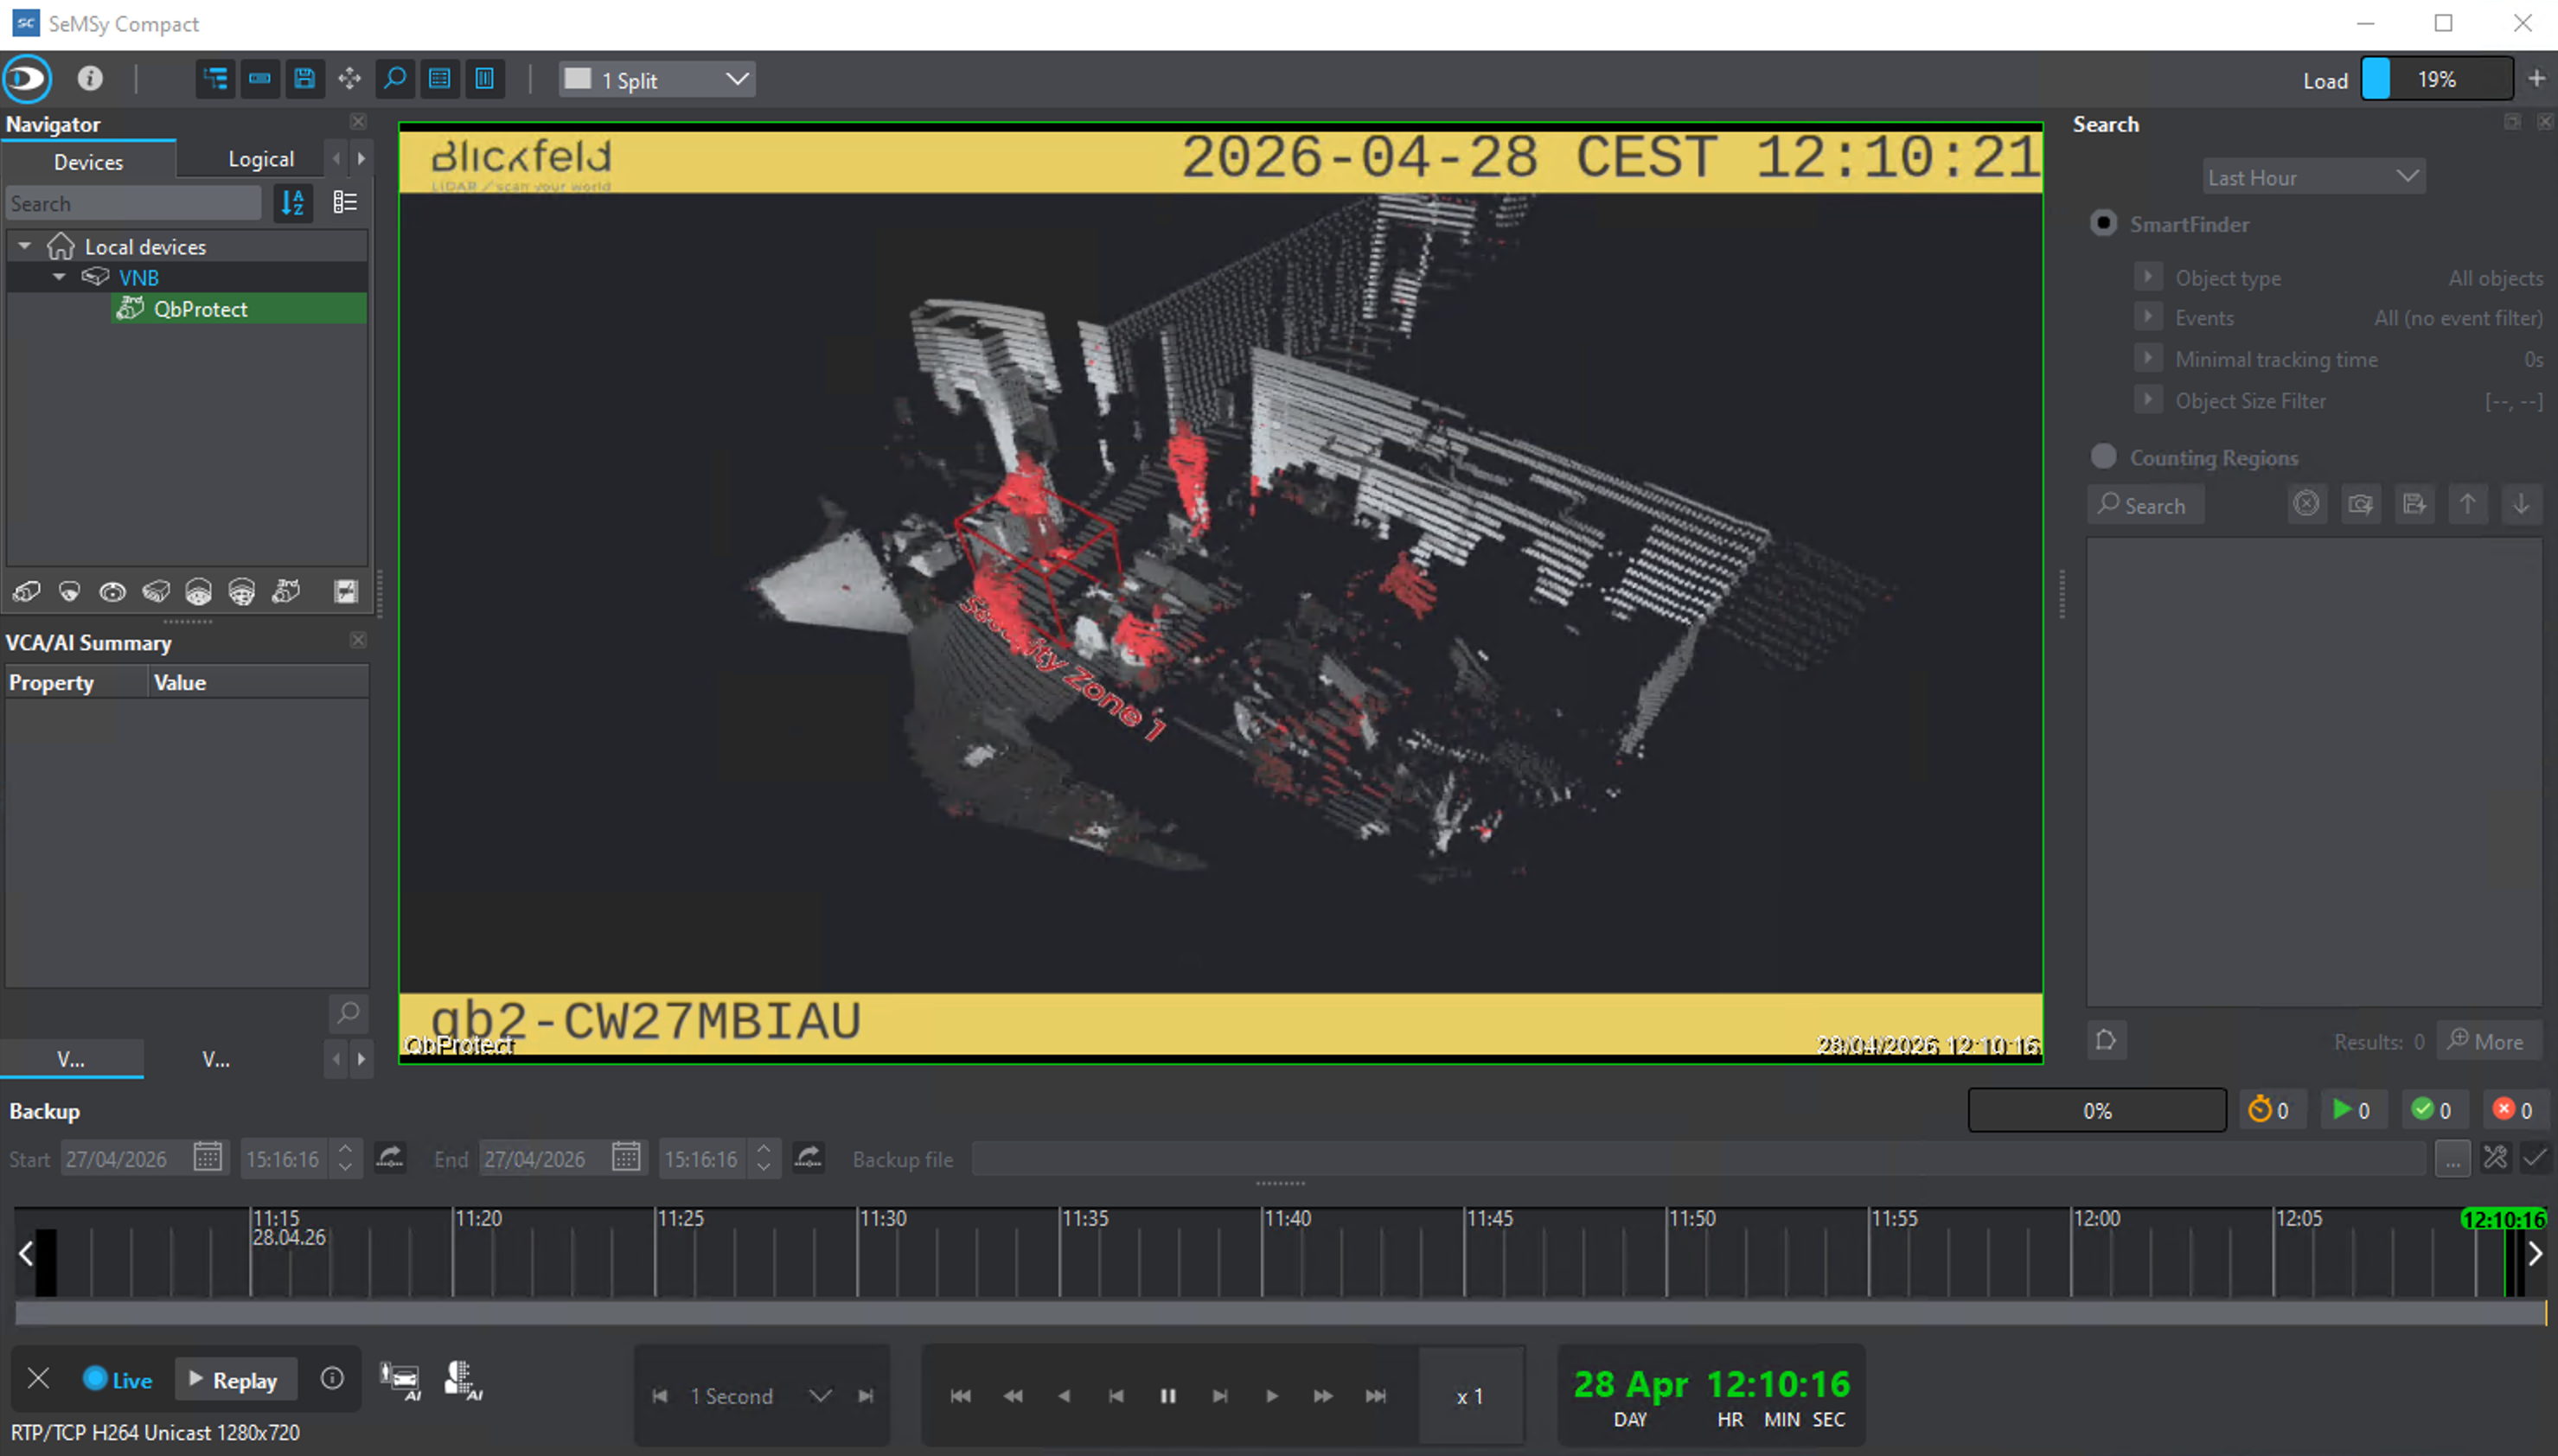Screen dimensions: 2558x1456
Task: Click the More results button
Action: [2487, 1041]
